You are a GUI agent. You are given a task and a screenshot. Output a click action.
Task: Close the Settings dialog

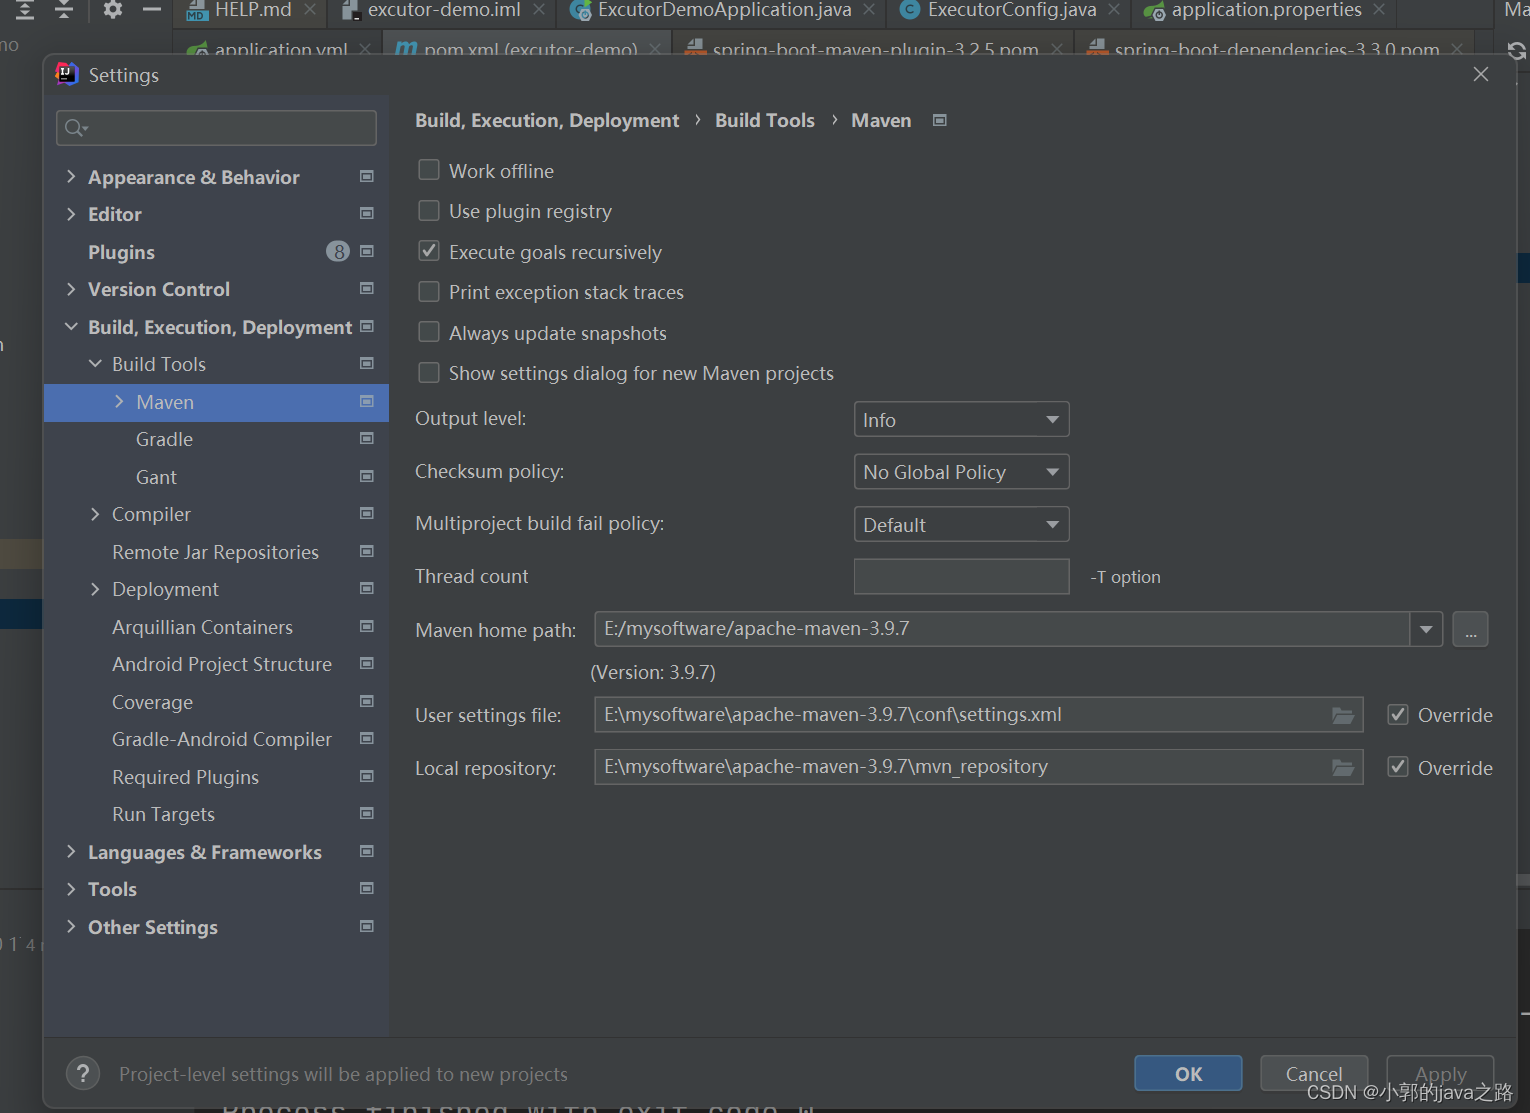pyautogui.click(x=1481, y=75)
